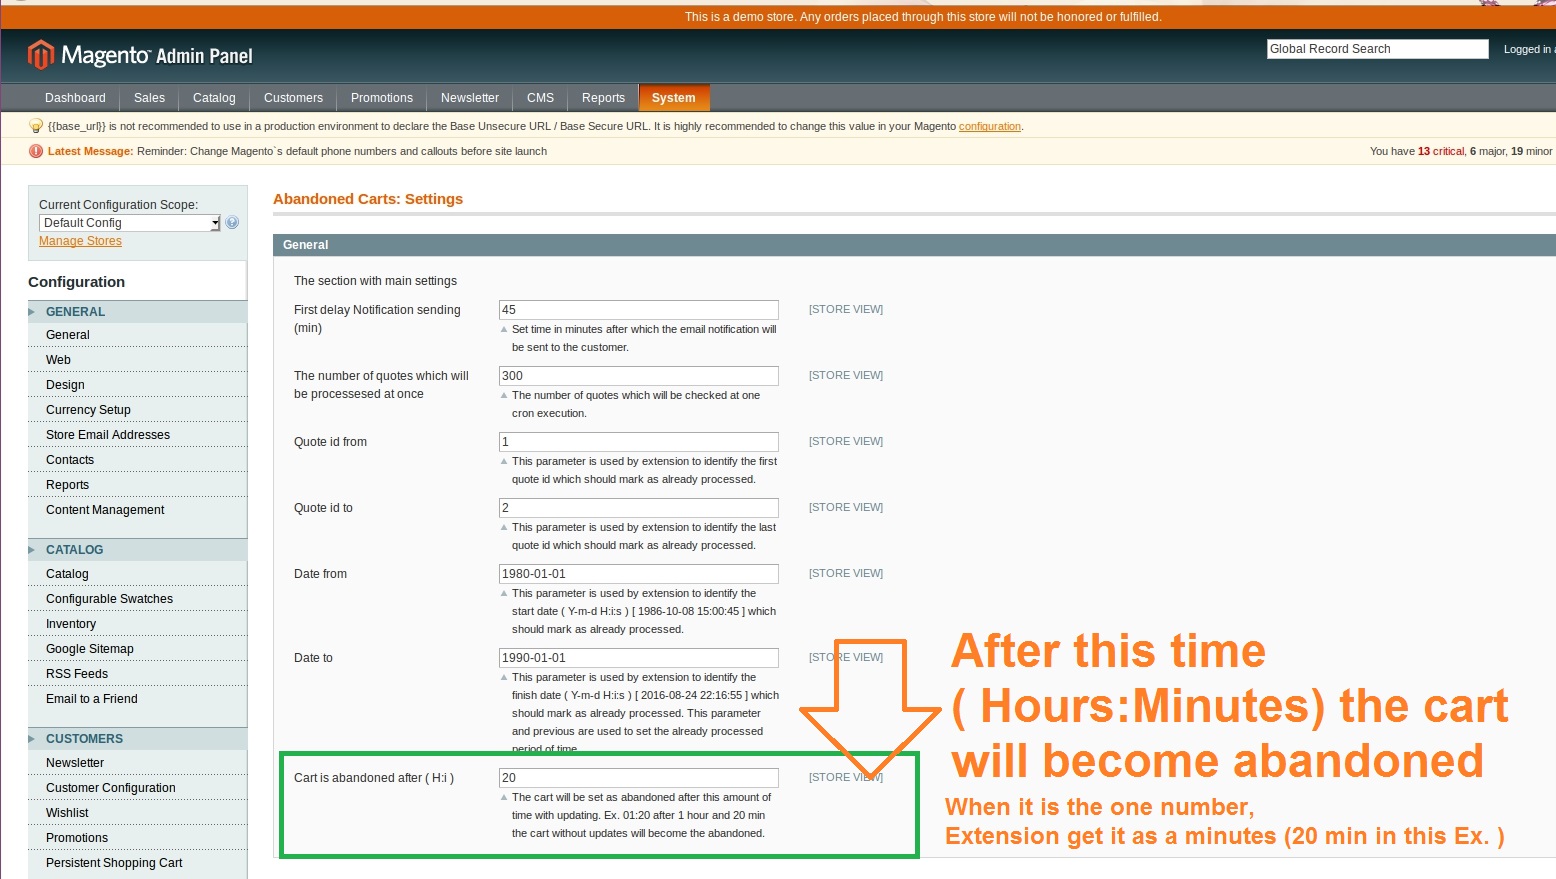Click the Date to field
The height and width of the screenshot is (879, 1556).
639,658
